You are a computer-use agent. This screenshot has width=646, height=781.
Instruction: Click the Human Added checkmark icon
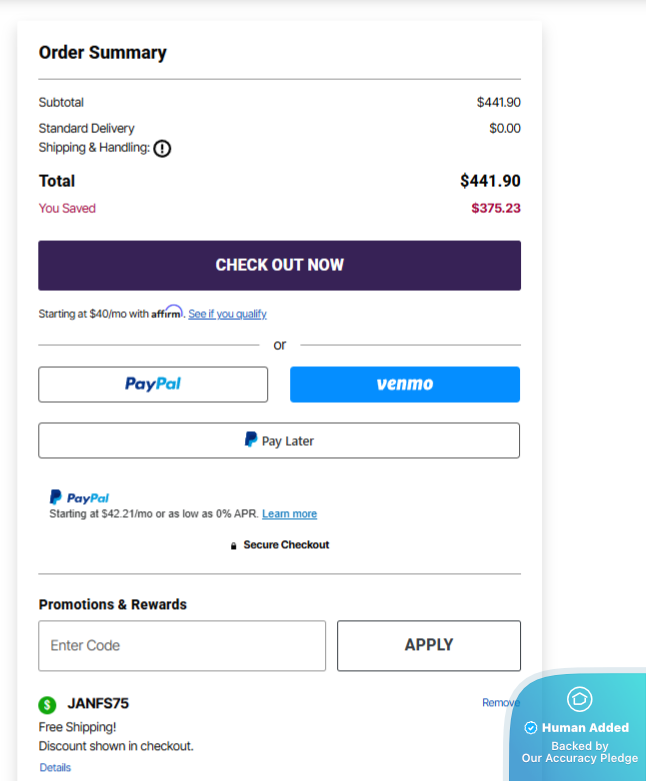tap(531, 728)
